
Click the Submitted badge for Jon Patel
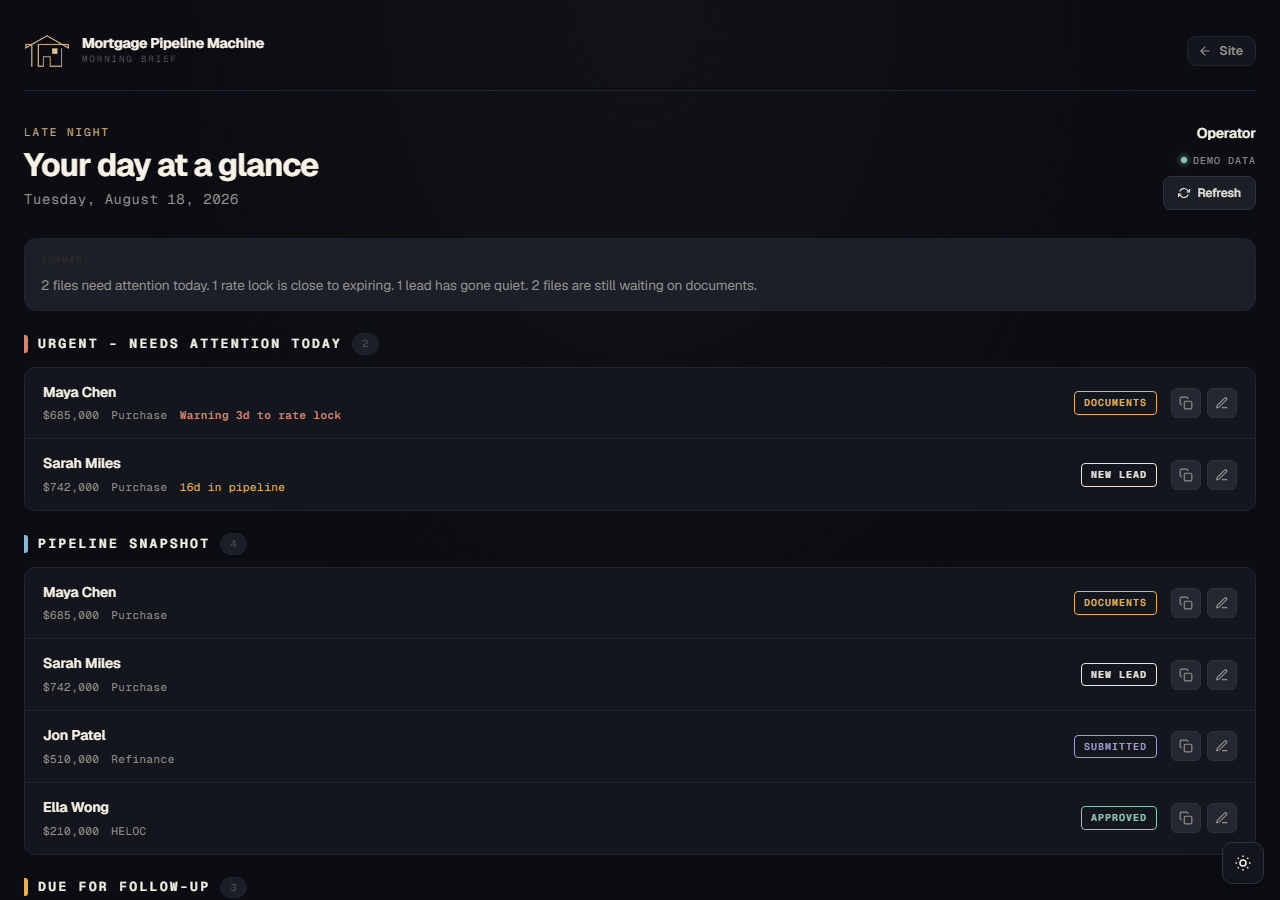pos(1115,746)
